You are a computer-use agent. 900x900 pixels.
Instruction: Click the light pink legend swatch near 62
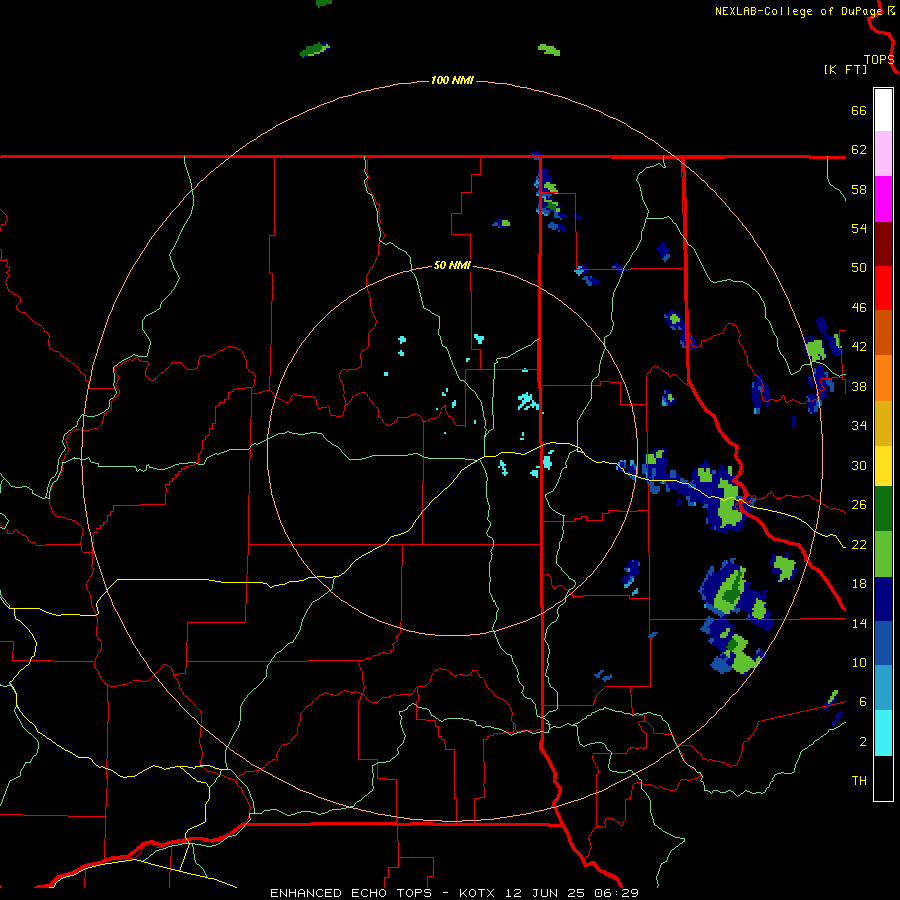(883, 153)
